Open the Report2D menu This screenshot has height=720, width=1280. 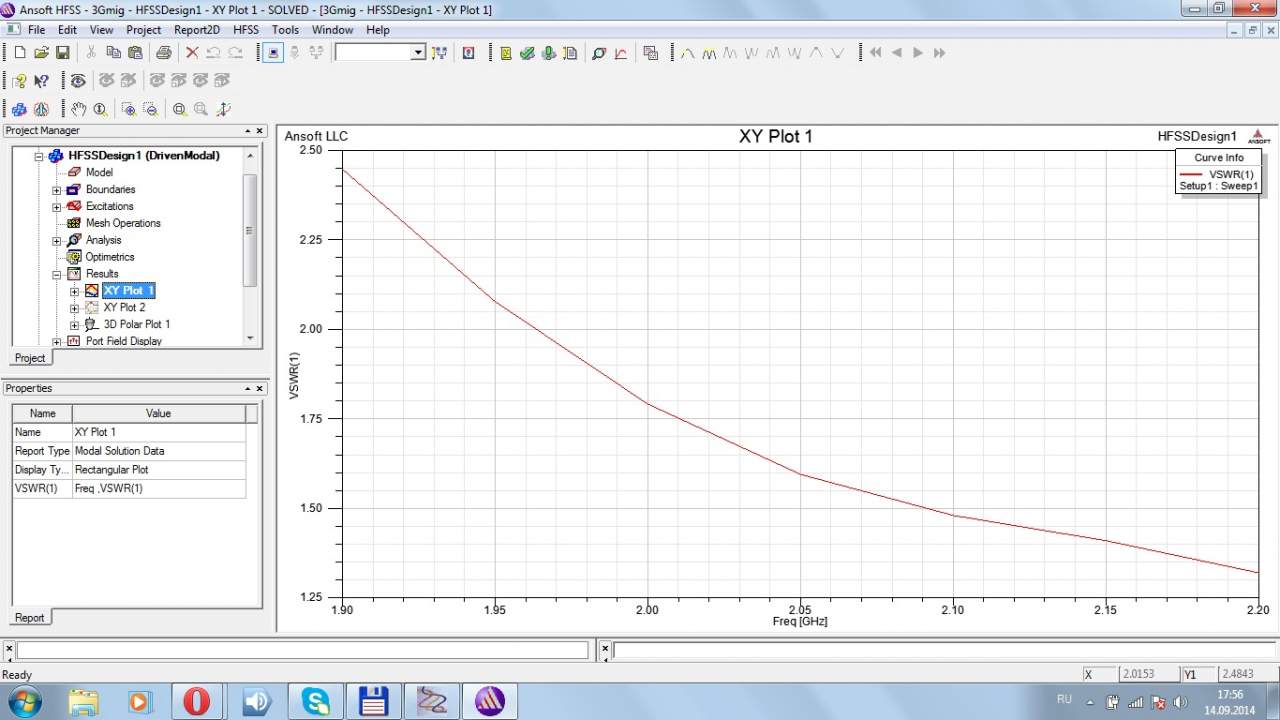[196, 30]
